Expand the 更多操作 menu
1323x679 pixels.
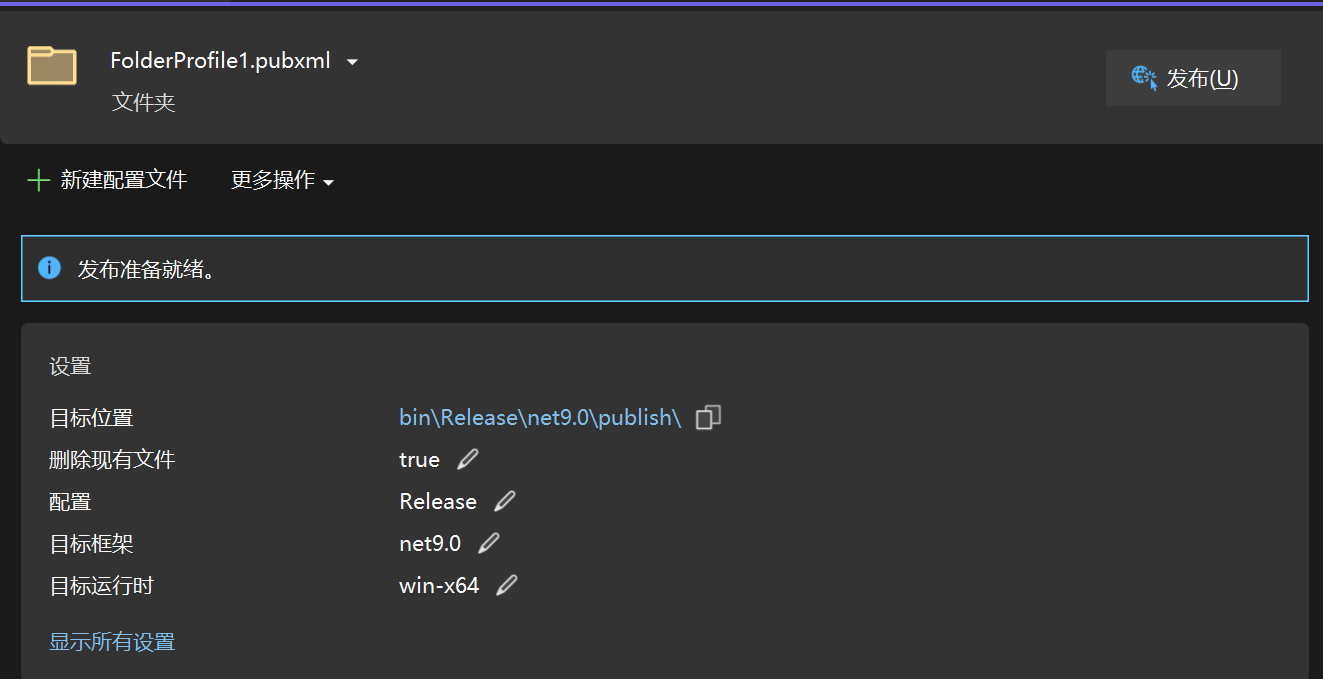click(282, 181)
